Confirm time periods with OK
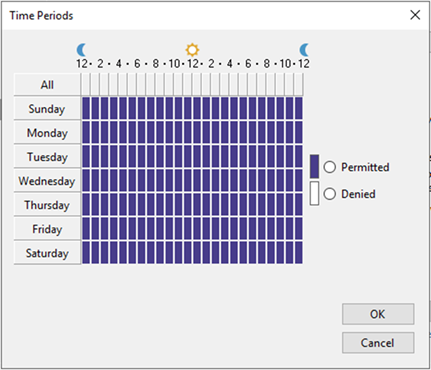Screen dimensions: 431x370 [378, 314]
